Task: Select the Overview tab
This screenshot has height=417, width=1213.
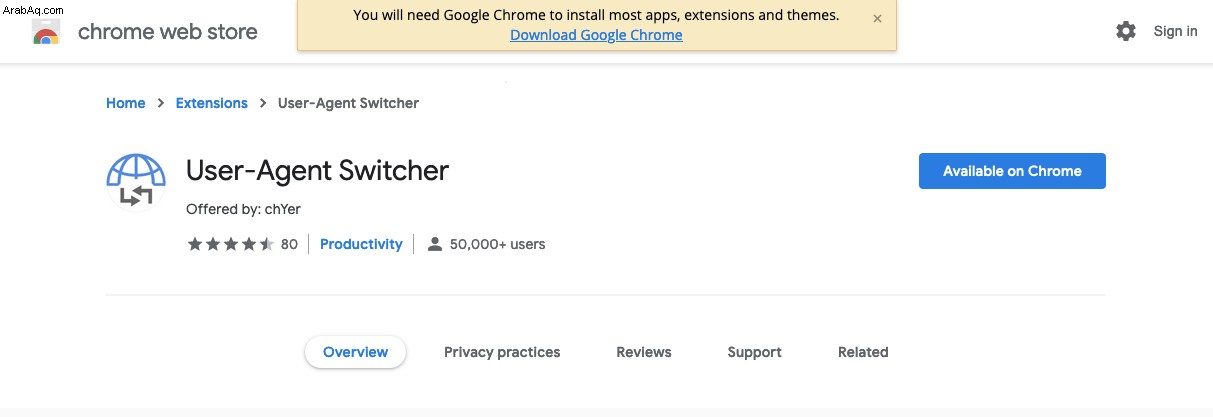Action: [355, 352]
